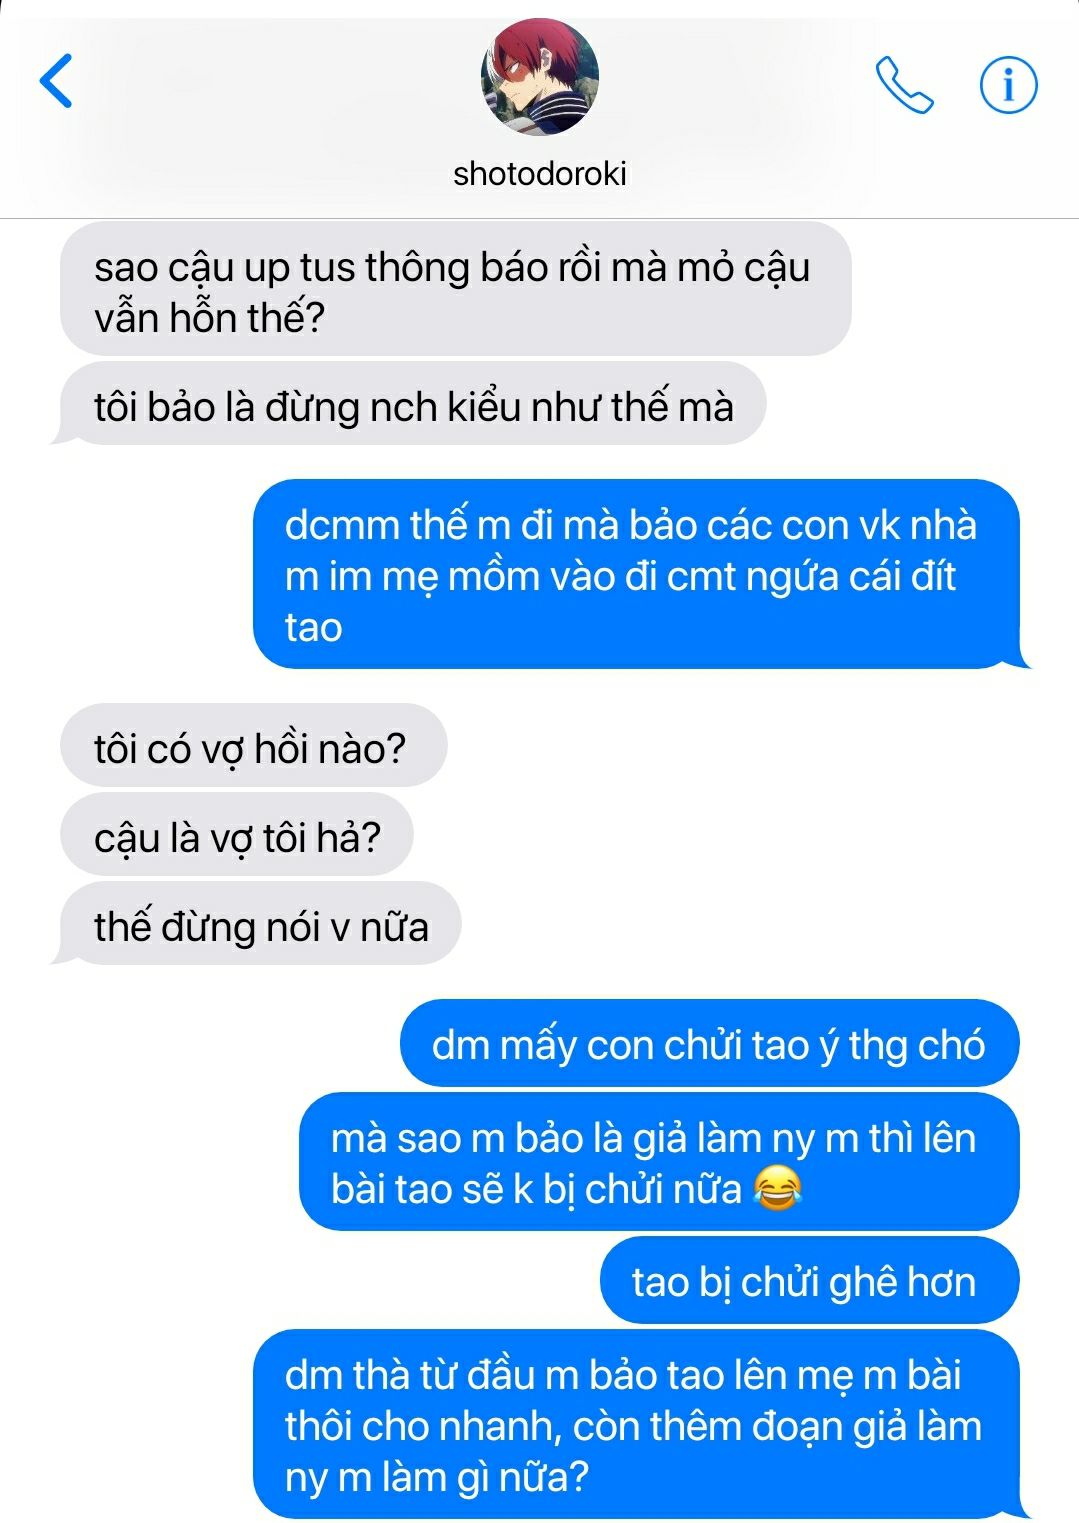Tap the shotodoroki contact name
Screen dimensions: 1079x1523
[x=540, y=174]
